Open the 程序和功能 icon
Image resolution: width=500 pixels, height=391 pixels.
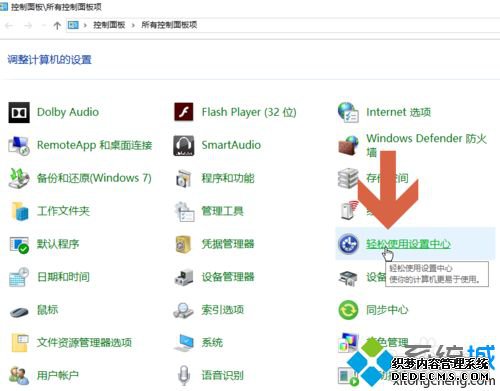pos(184,178)
